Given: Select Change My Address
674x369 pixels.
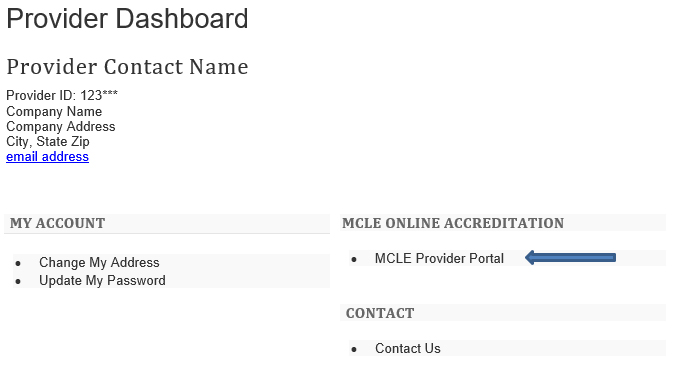Looking at the screenshot, I should (x=99, y=262).
